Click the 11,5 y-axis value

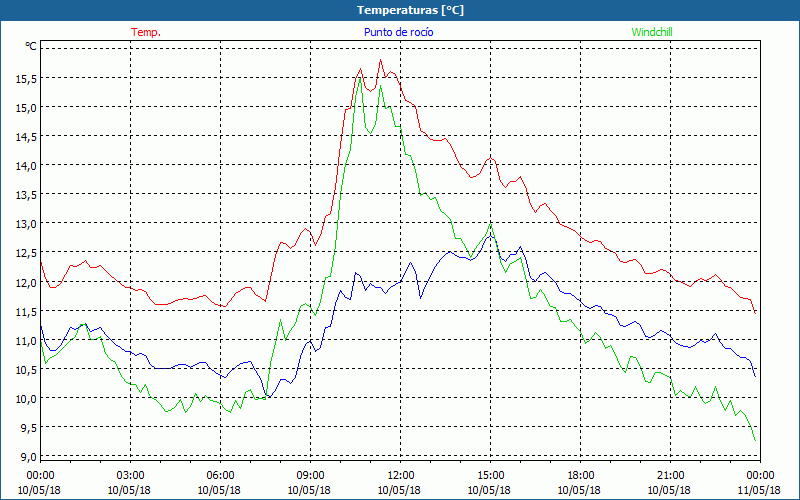coord(28,311)
